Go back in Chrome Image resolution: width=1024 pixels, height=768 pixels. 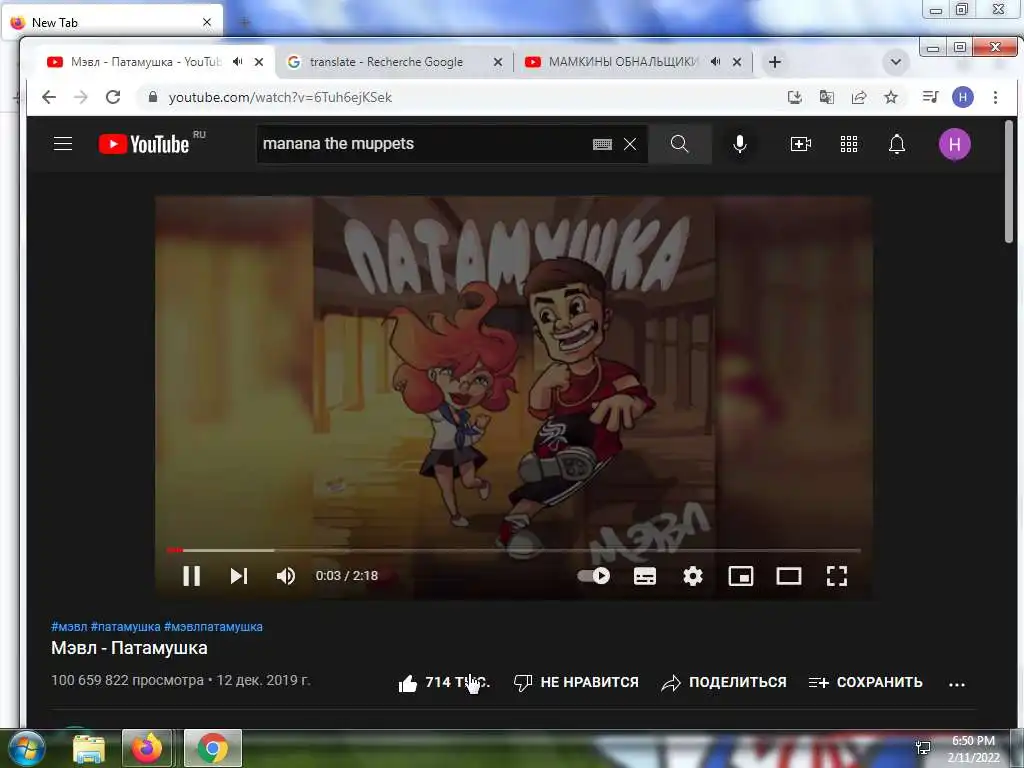[49, 97]
